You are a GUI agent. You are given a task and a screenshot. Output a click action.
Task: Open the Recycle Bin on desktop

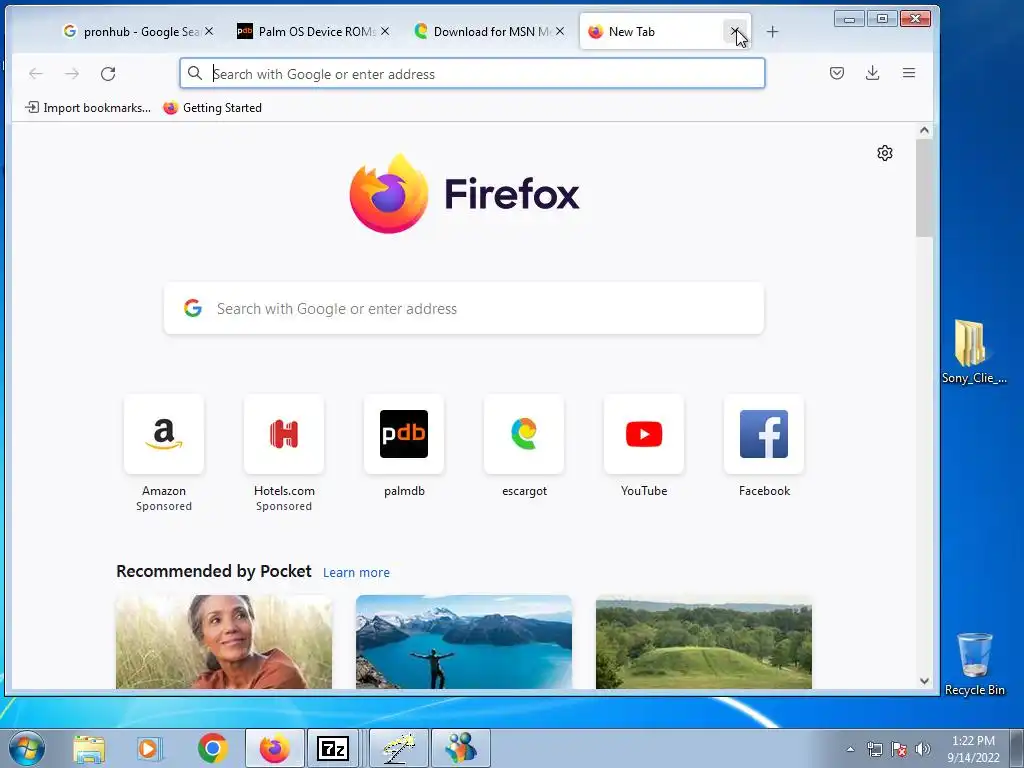[974, 664]
